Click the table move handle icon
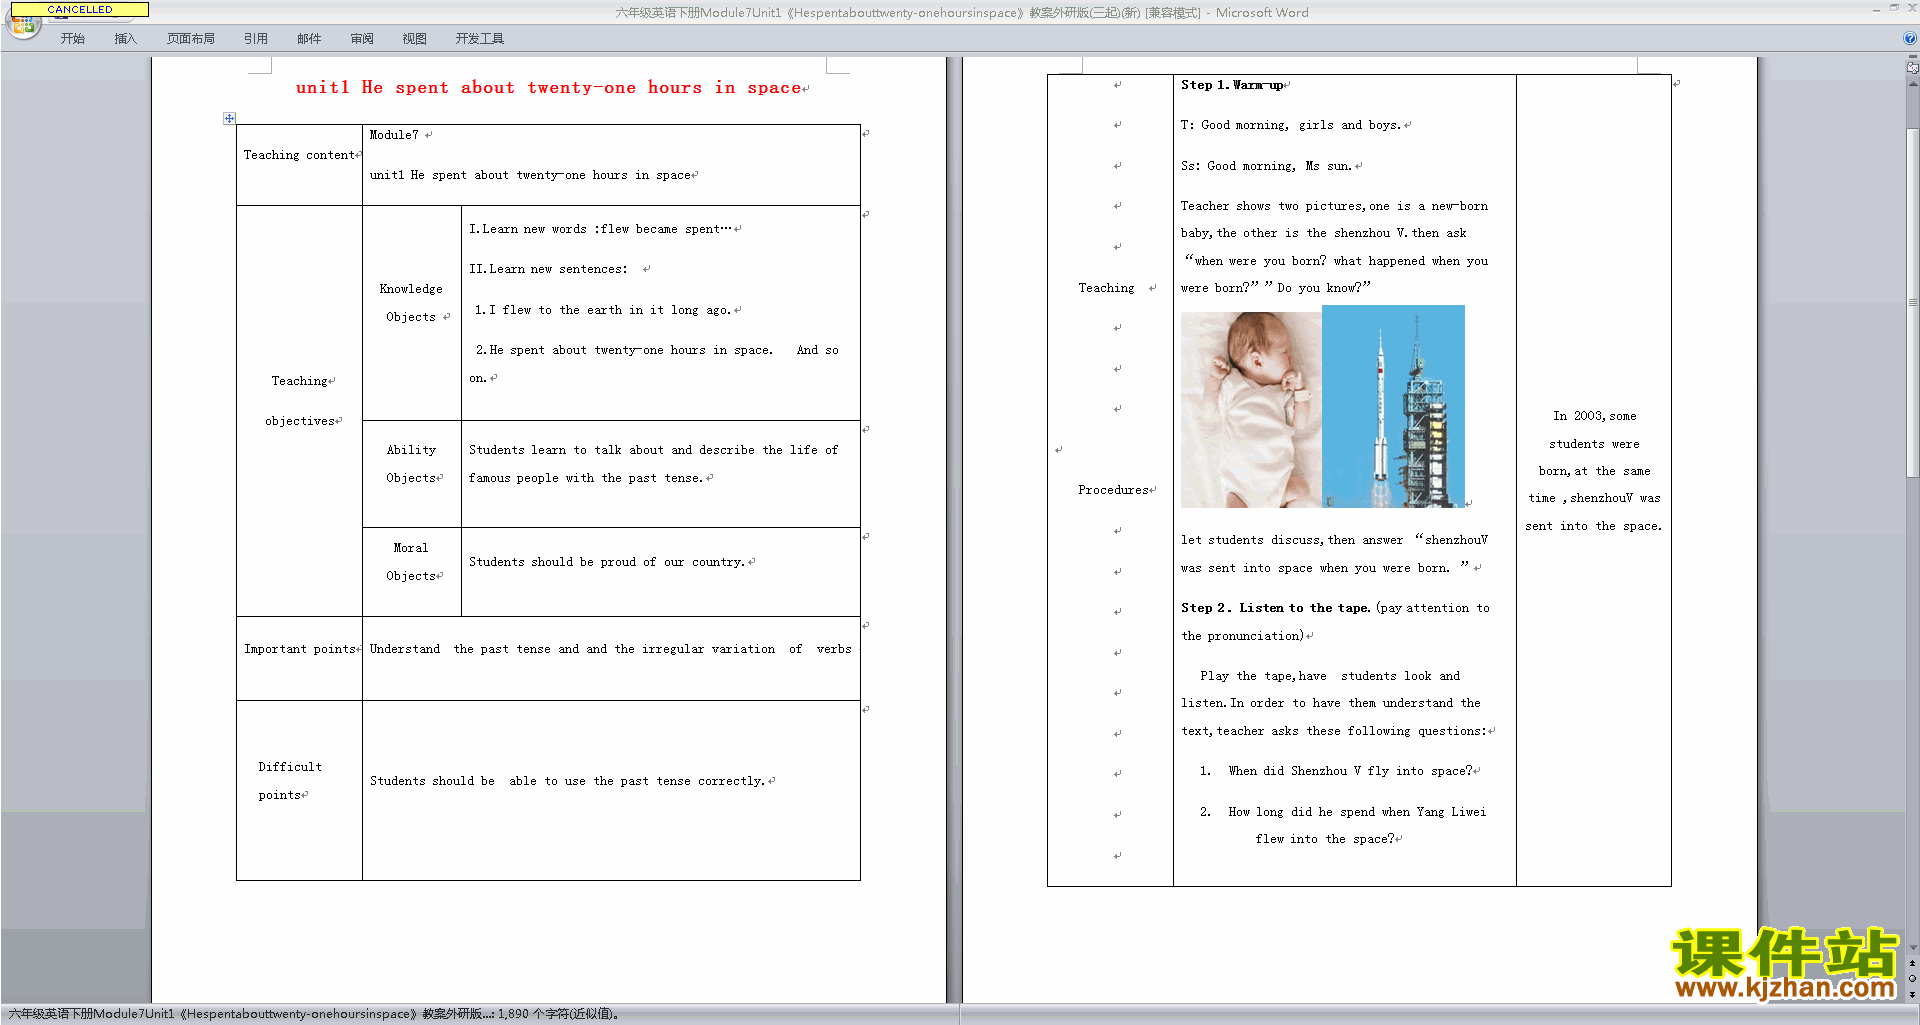The height and width of the screenshot is (1025, 1920). pyautogui.click(x=229, y=118)
